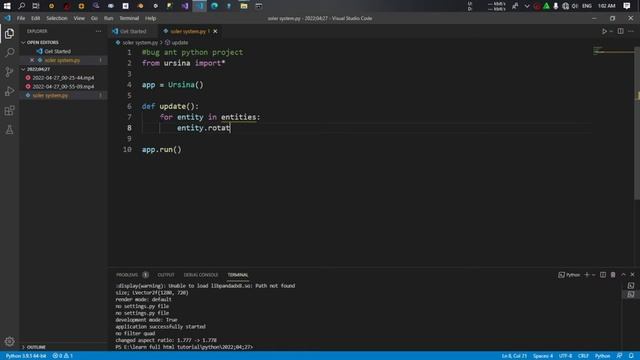The width and height of the screenshot is (640, 360).
Task: Show hidden system tray icons chevron
Action: pos(527,6)
